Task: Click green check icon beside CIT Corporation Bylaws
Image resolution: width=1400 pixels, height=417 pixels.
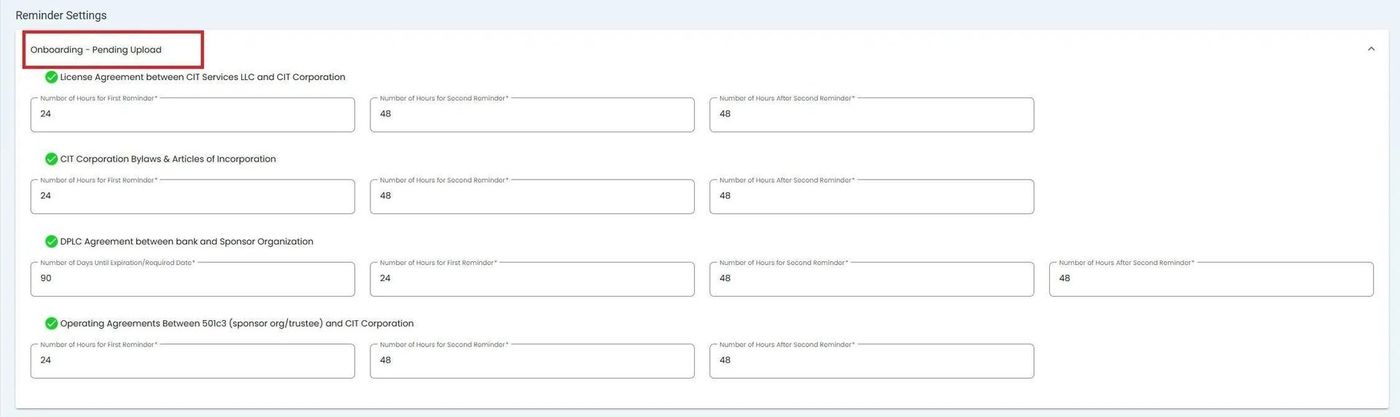Action: pos(51,159)
